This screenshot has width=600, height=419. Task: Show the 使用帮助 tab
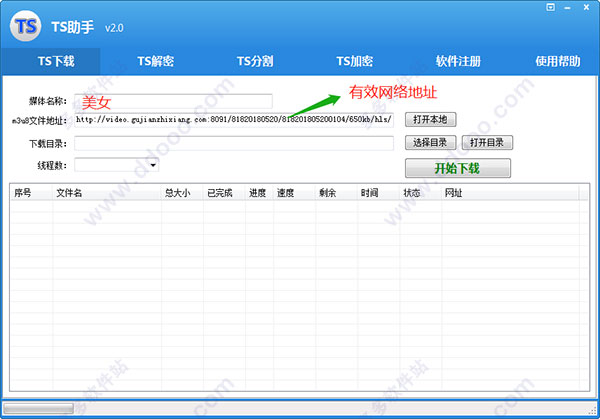558,61
